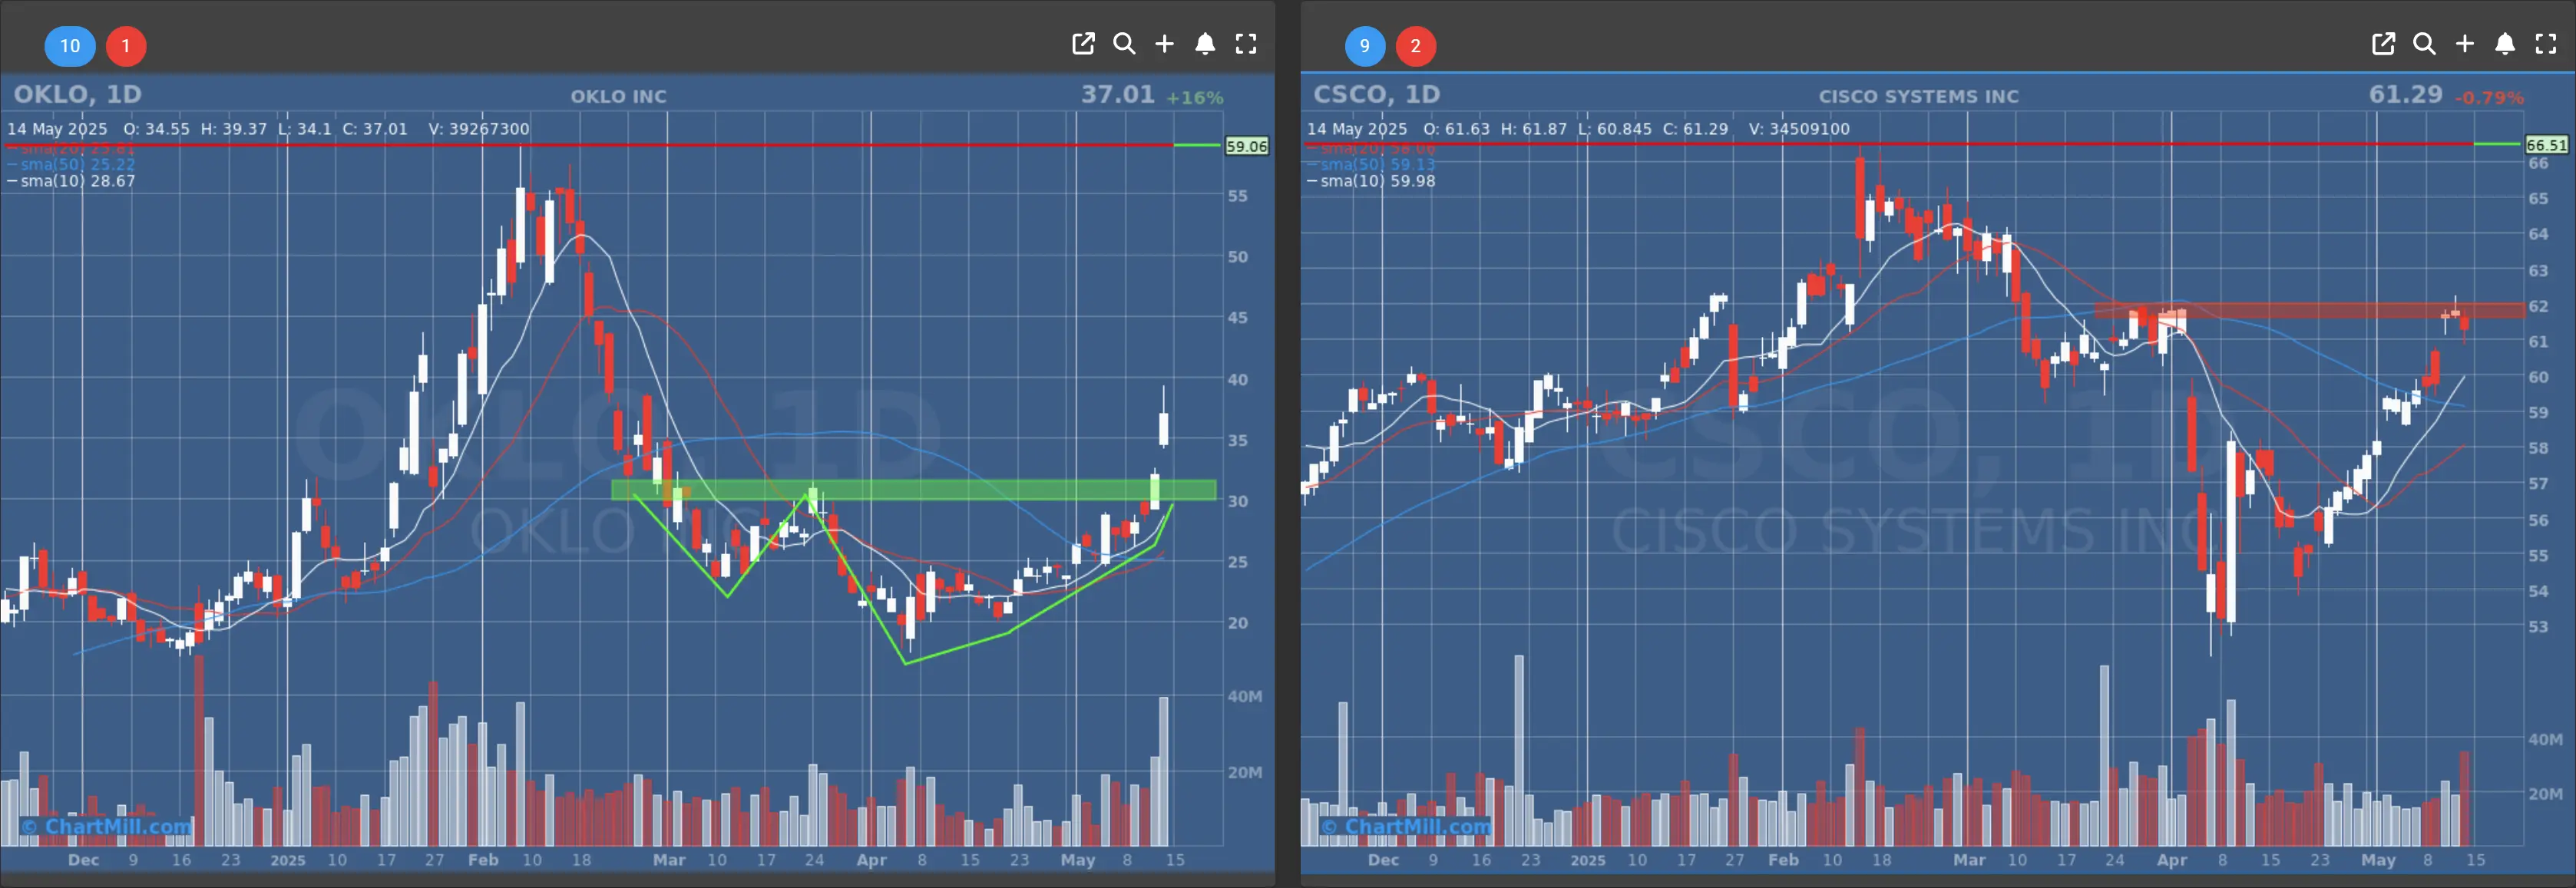2576x888 pixels.
Task: Click the 2025 label on OKLO time axis
Action: 288,860
